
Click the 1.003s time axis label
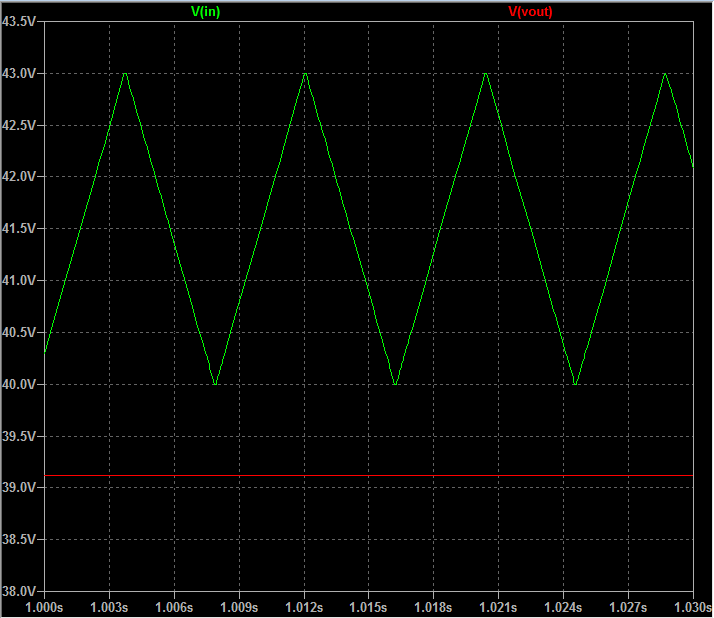pos(109,607)
